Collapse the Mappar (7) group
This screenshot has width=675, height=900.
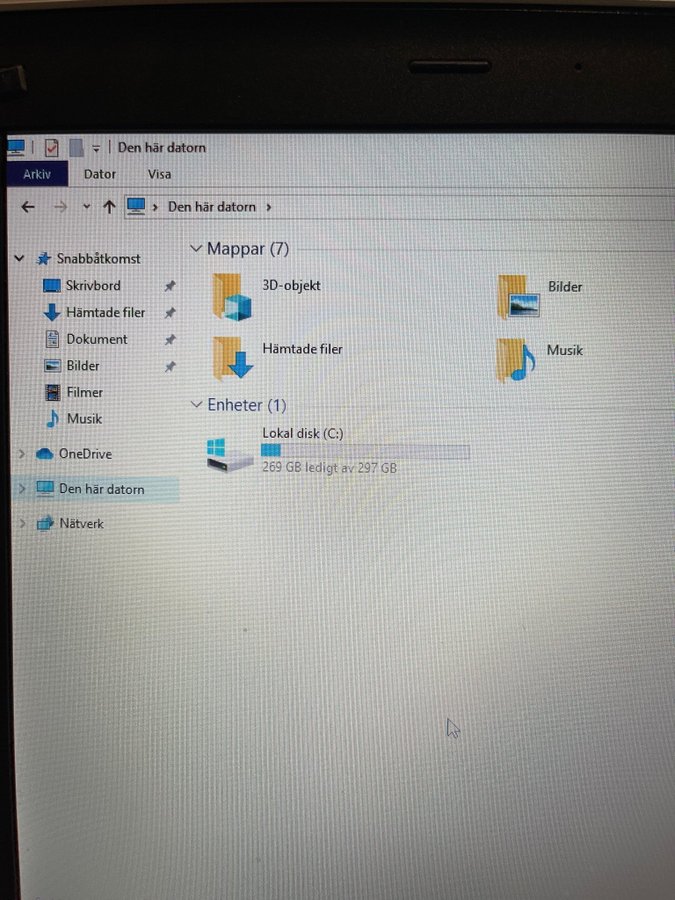[196, 249]
